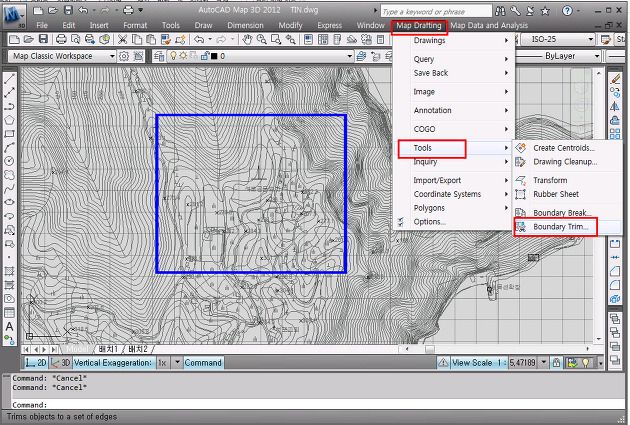Click the layer color black swatch
Viewport: 630px width, 425px height.
tap(214, 56)
